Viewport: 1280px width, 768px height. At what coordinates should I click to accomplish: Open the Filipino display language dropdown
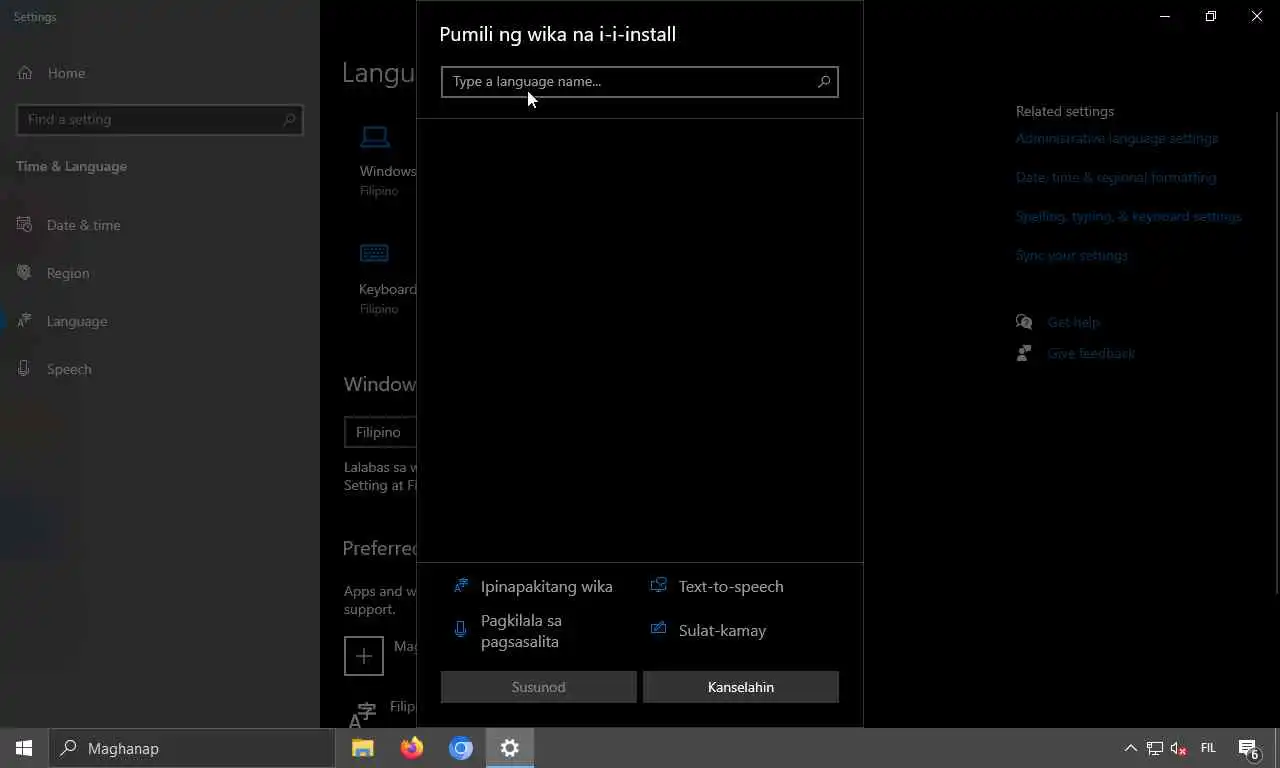[380, 432]
